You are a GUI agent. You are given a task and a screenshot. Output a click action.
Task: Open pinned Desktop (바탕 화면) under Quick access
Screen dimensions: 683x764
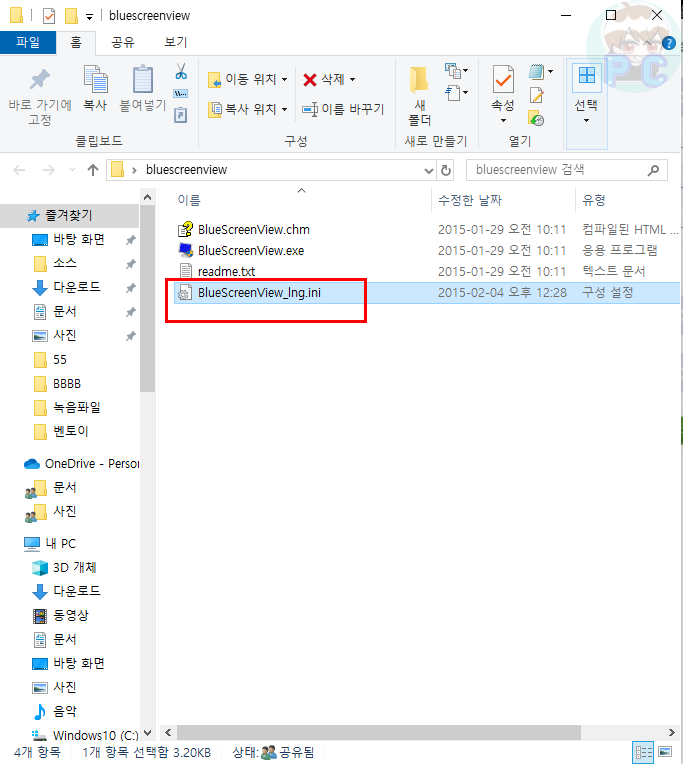[x=78, y=239]
